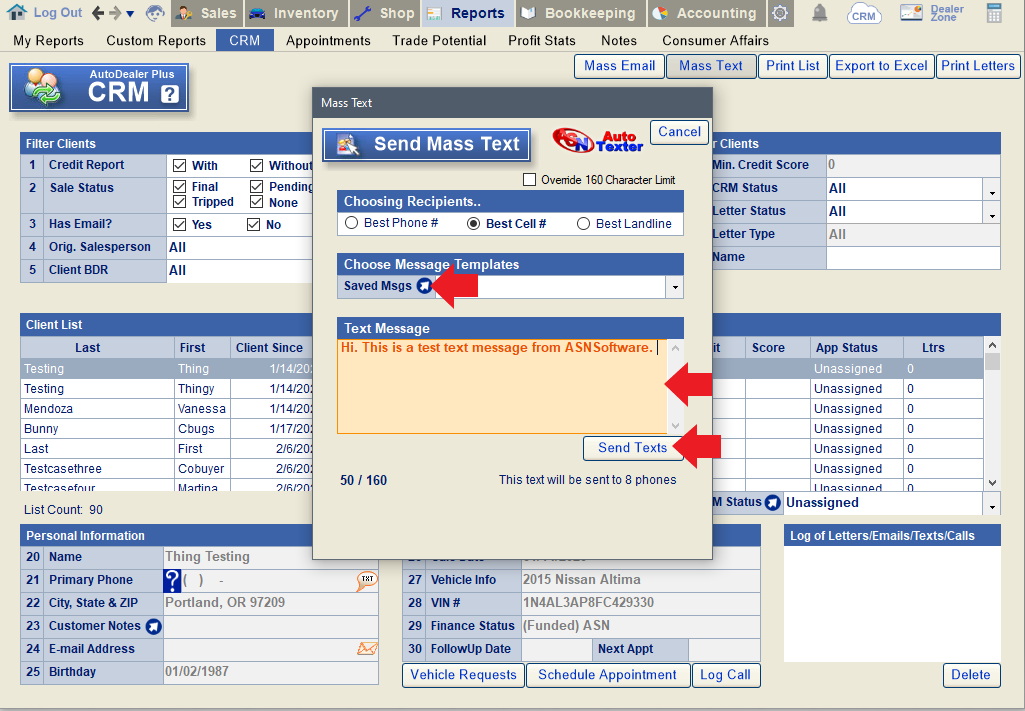The image size is (1025, 711).
Task: Go forward with the right arrow icon
Action: 115,12
